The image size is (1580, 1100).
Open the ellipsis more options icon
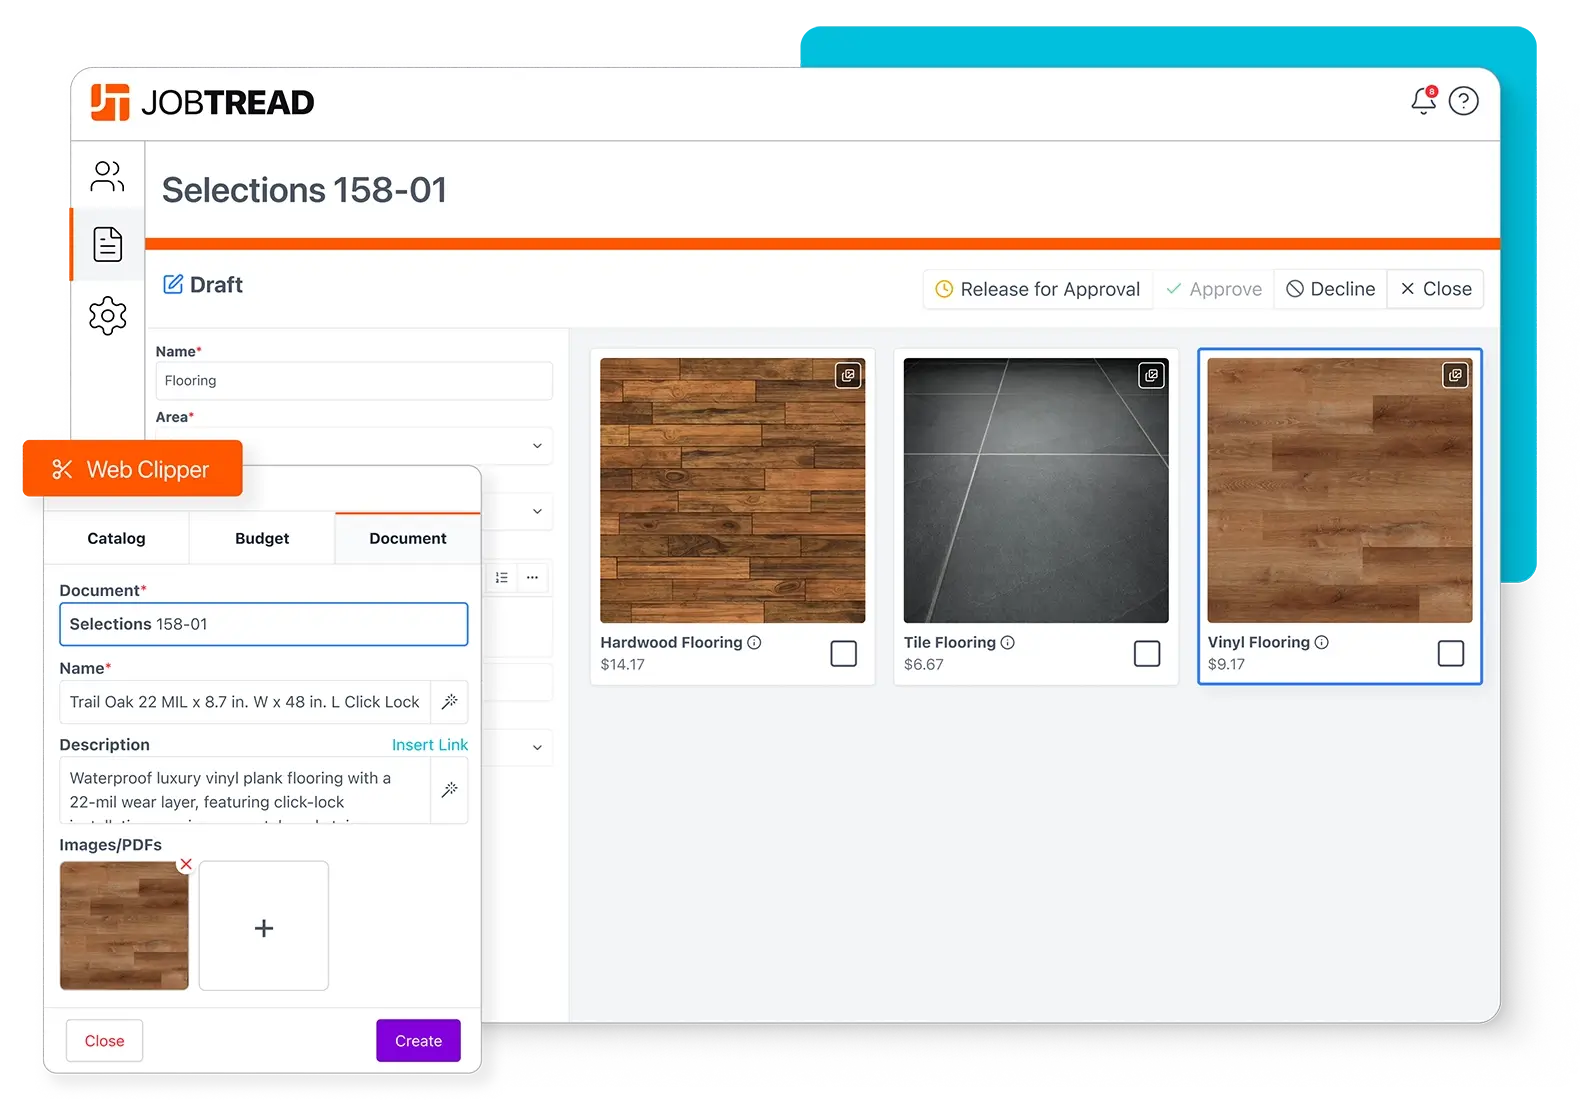[532, 577]
